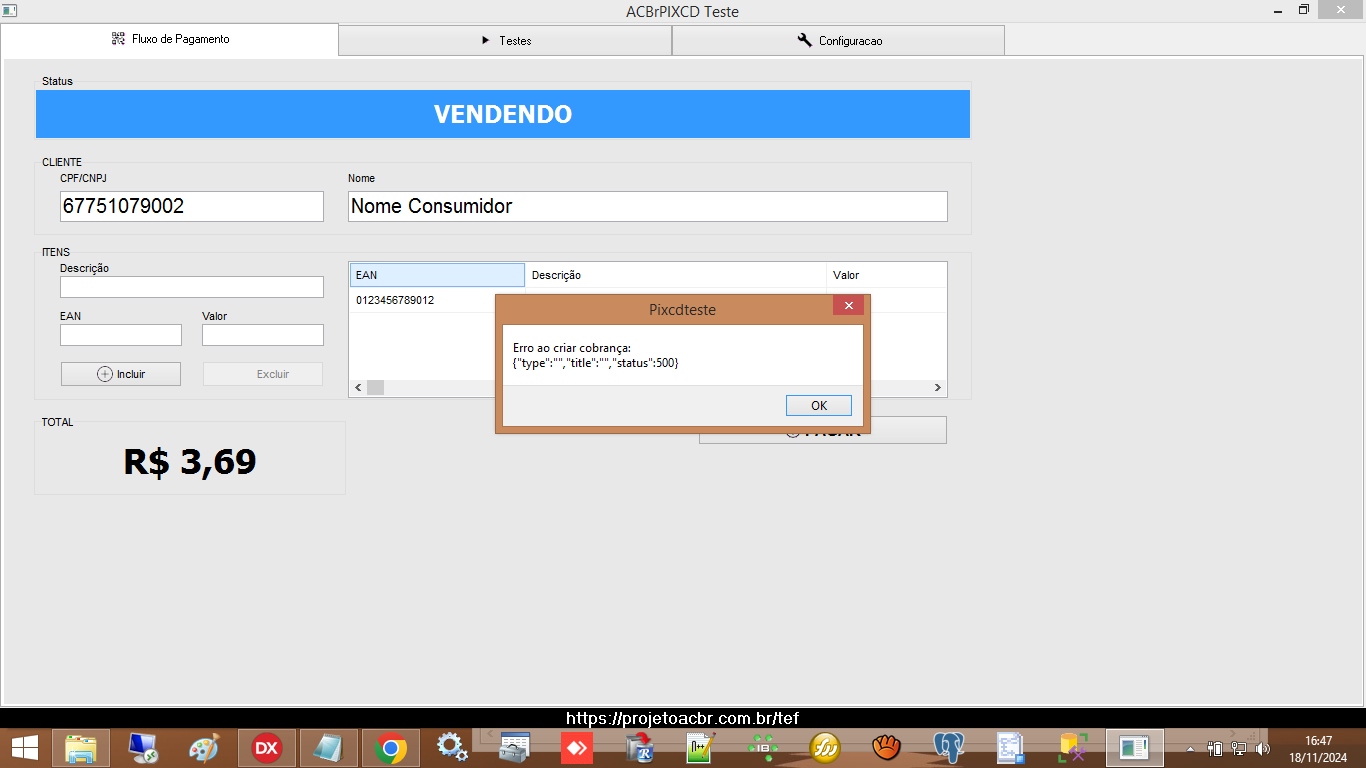This screenshot has width=1366, height=768.
Task: Open the red DX taskbar icon
Action: tap(266, 747)
